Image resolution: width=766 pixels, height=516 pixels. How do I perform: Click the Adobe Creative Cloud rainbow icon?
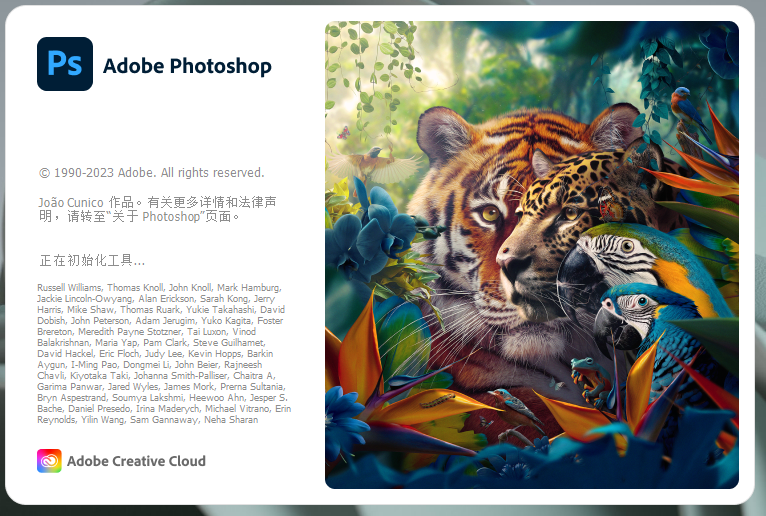coord(49,461)
